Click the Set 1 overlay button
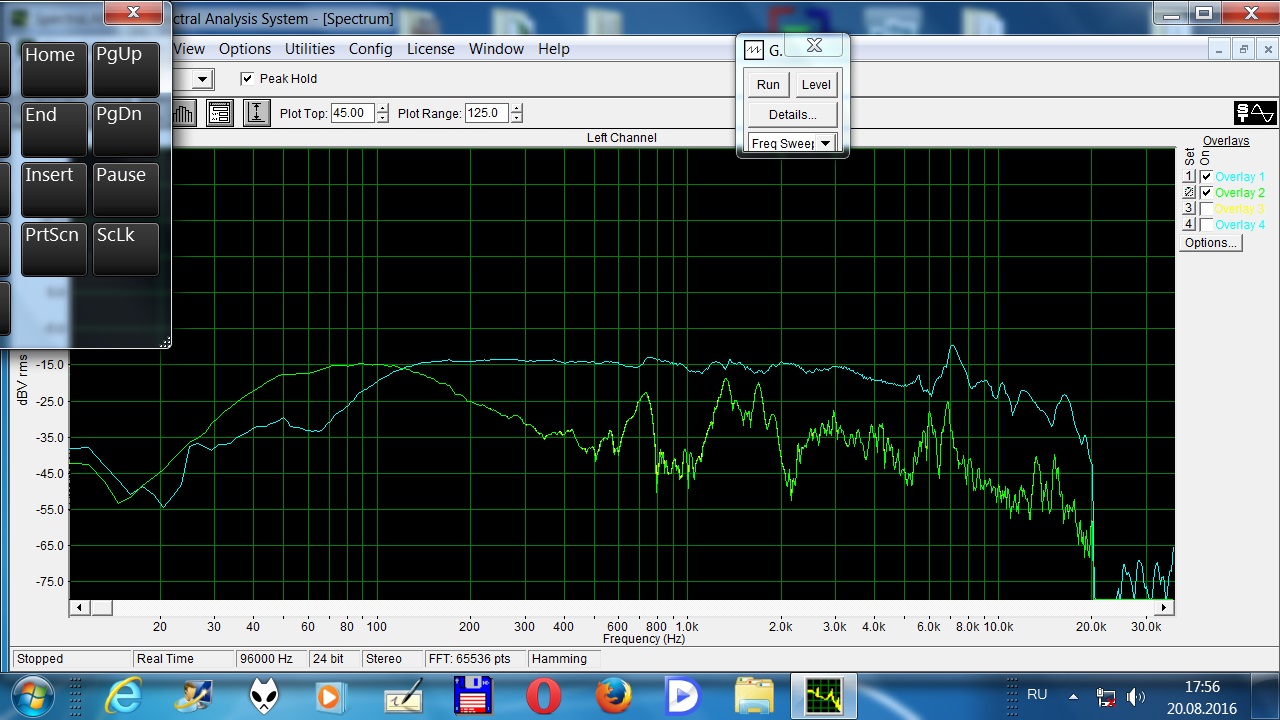Screen dimensions: 1280x720 click(1189, 177)
